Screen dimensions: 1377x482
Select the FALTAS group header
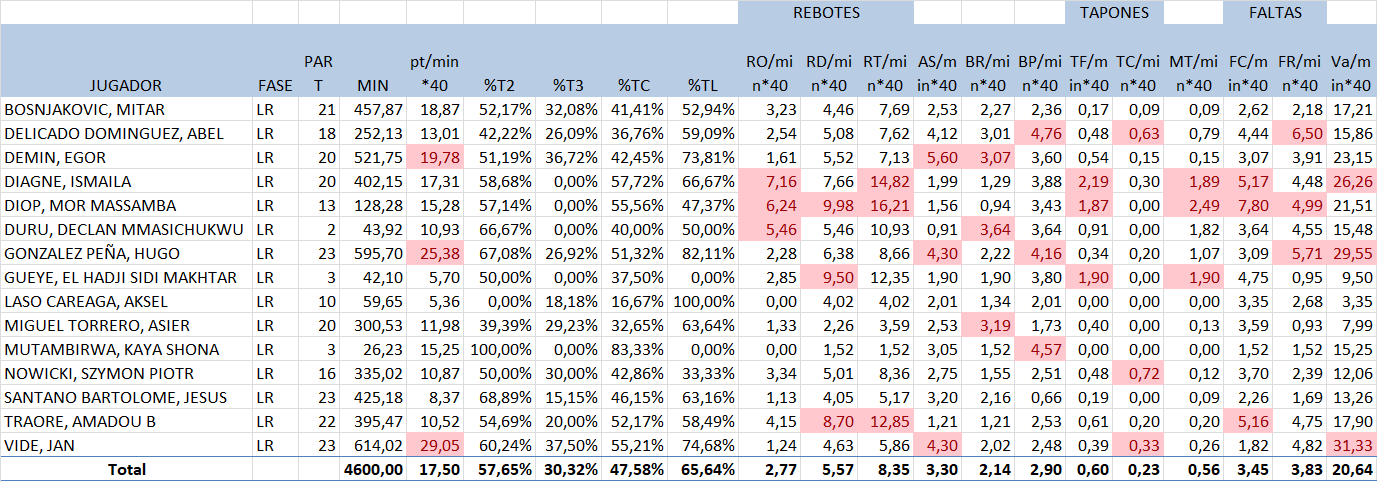(1275, 13)
